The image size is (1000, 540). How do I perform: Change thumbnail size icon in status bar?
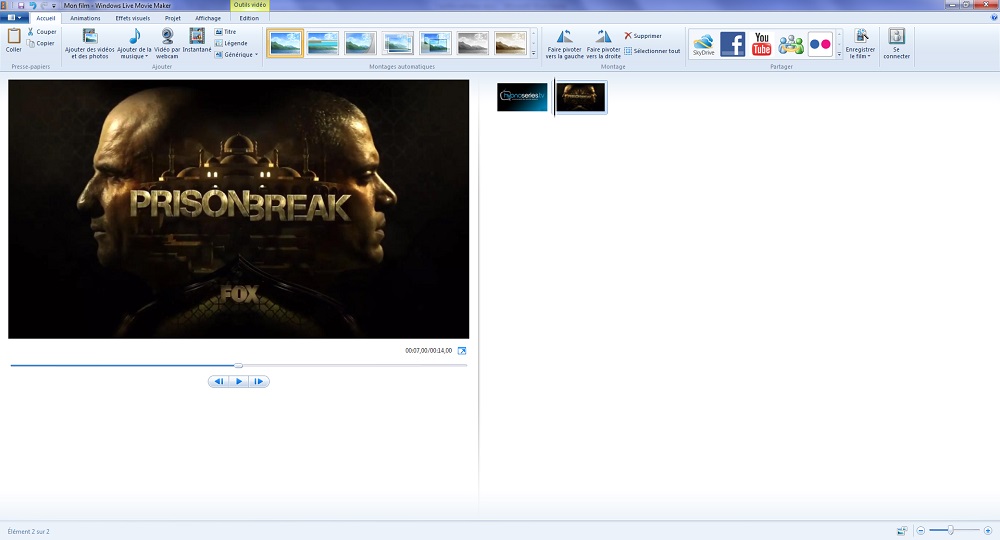point(902,530)
